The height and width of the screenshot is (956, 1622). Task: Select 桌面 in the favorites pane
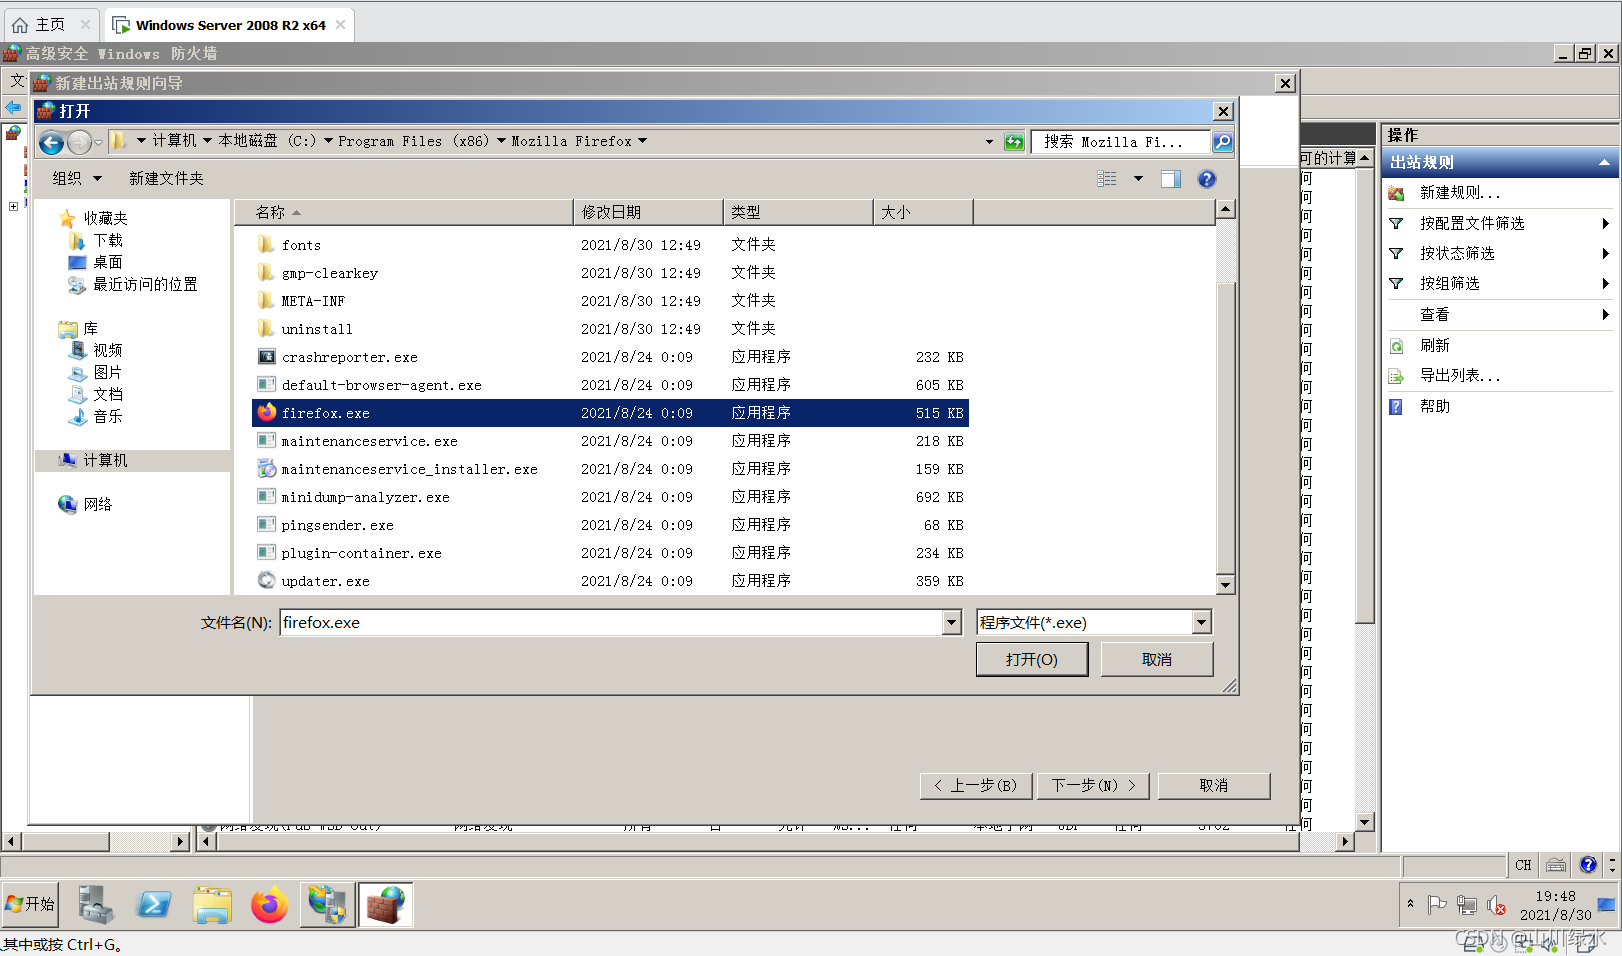pos(107,262)
